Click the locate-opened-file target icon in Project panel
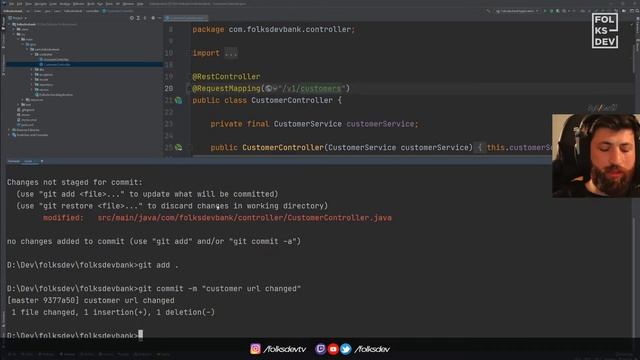The height and width of the screenshot is (360, 640). coord(131,18)
